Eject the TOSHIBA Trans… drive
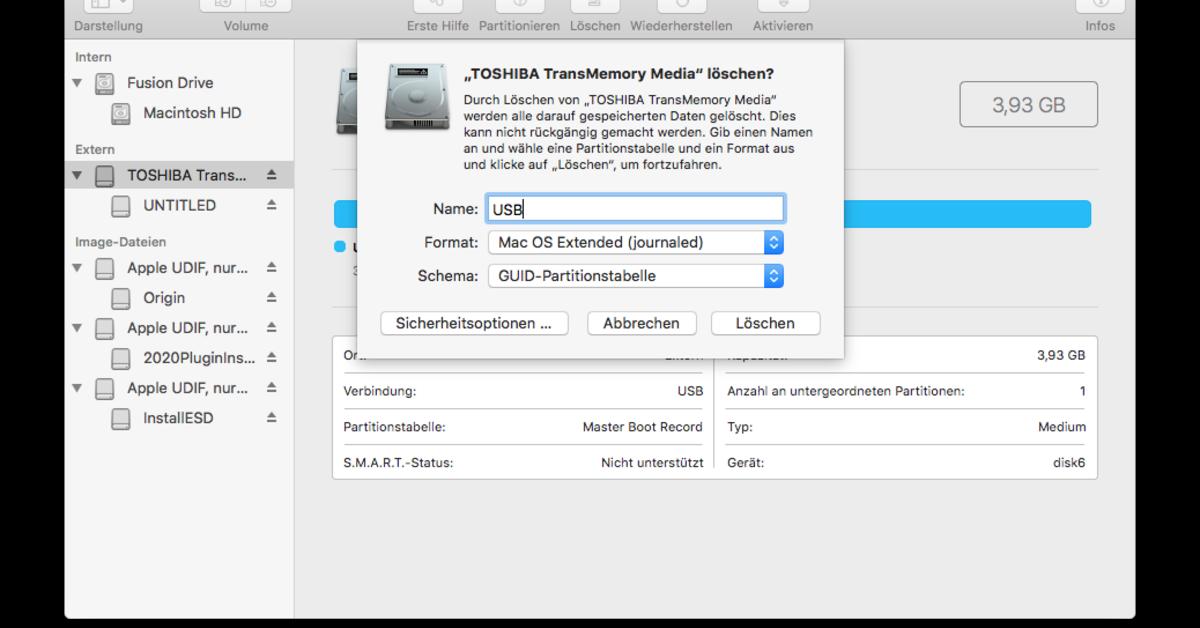 coord(271,175)
